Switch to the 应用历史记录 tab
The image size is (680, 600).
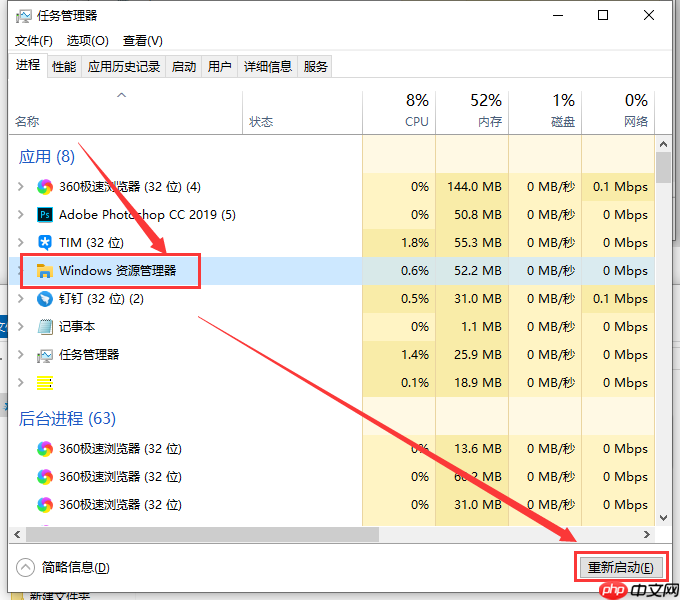124,67
